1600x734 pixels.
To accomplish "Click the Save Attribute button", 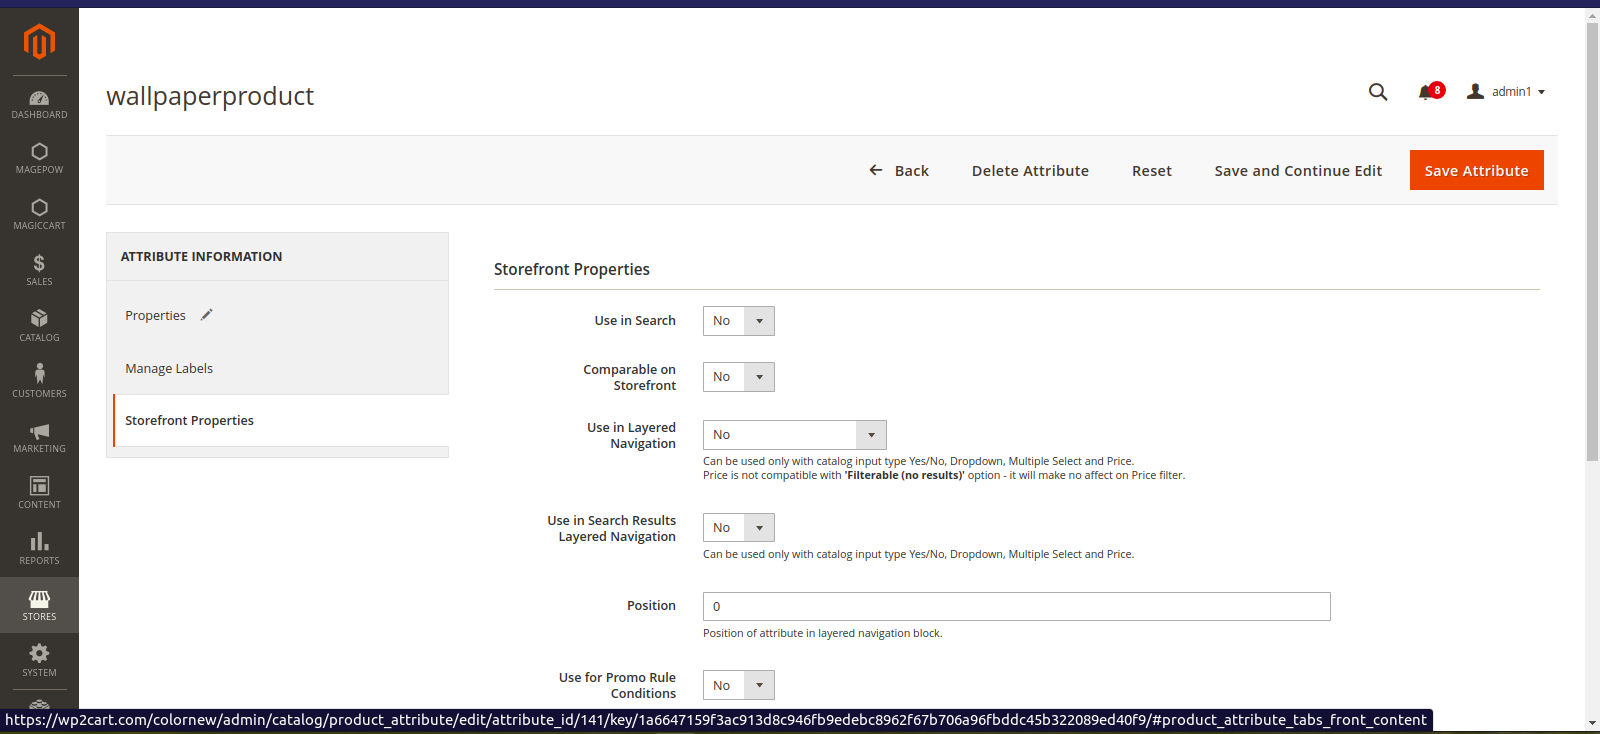I will (1476, 171).
